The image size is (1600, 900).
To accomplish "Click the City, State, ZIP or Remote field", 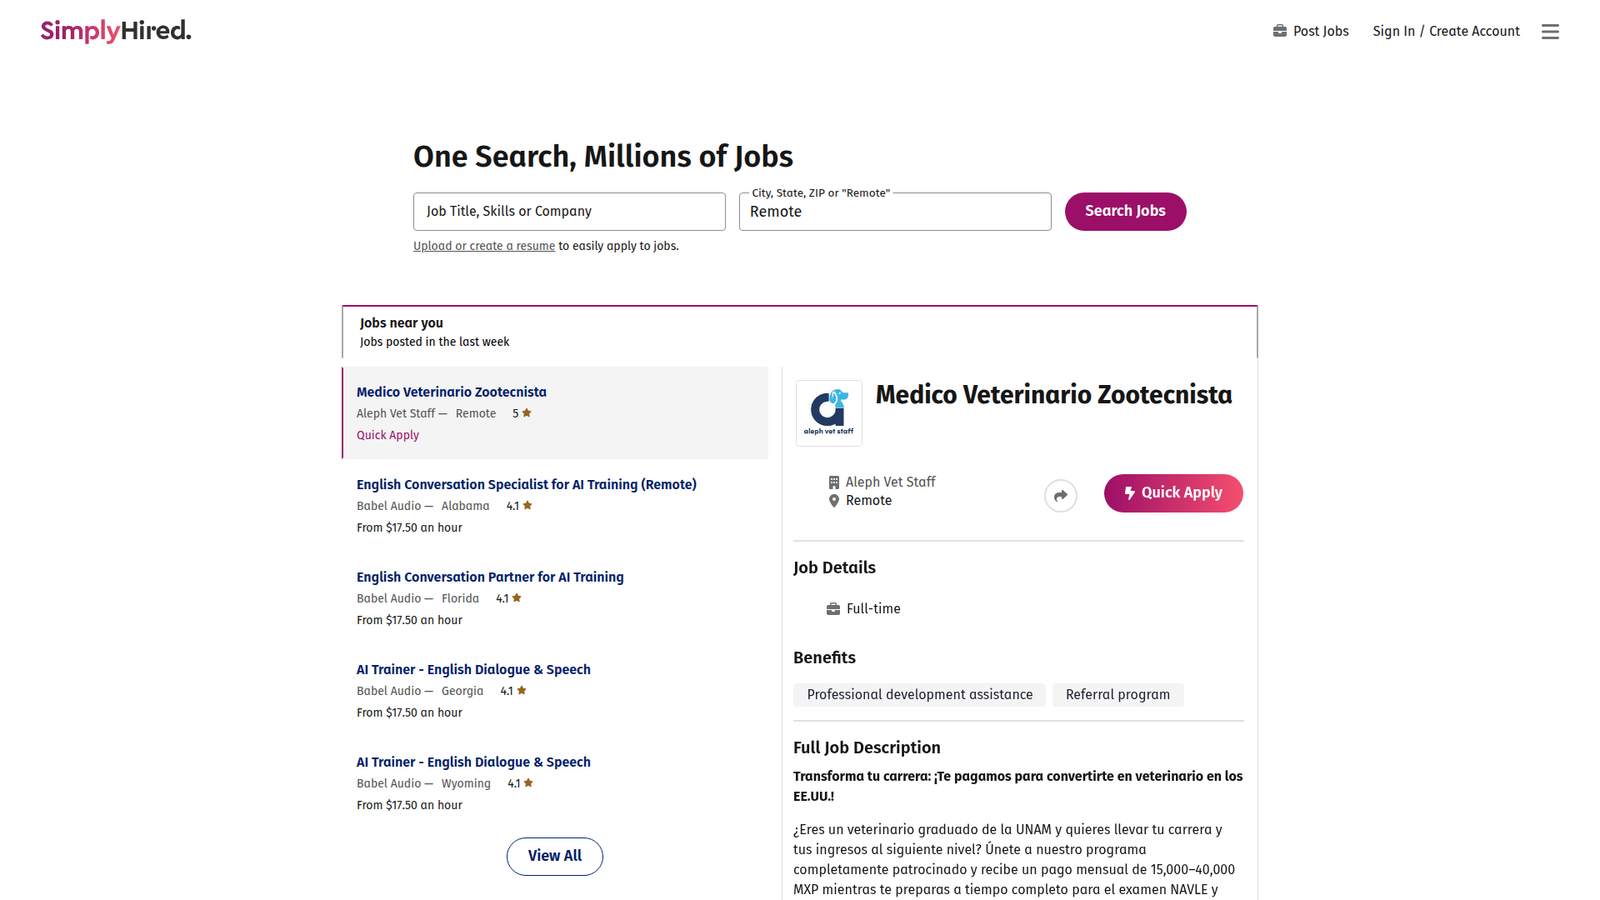I will 894,211.
